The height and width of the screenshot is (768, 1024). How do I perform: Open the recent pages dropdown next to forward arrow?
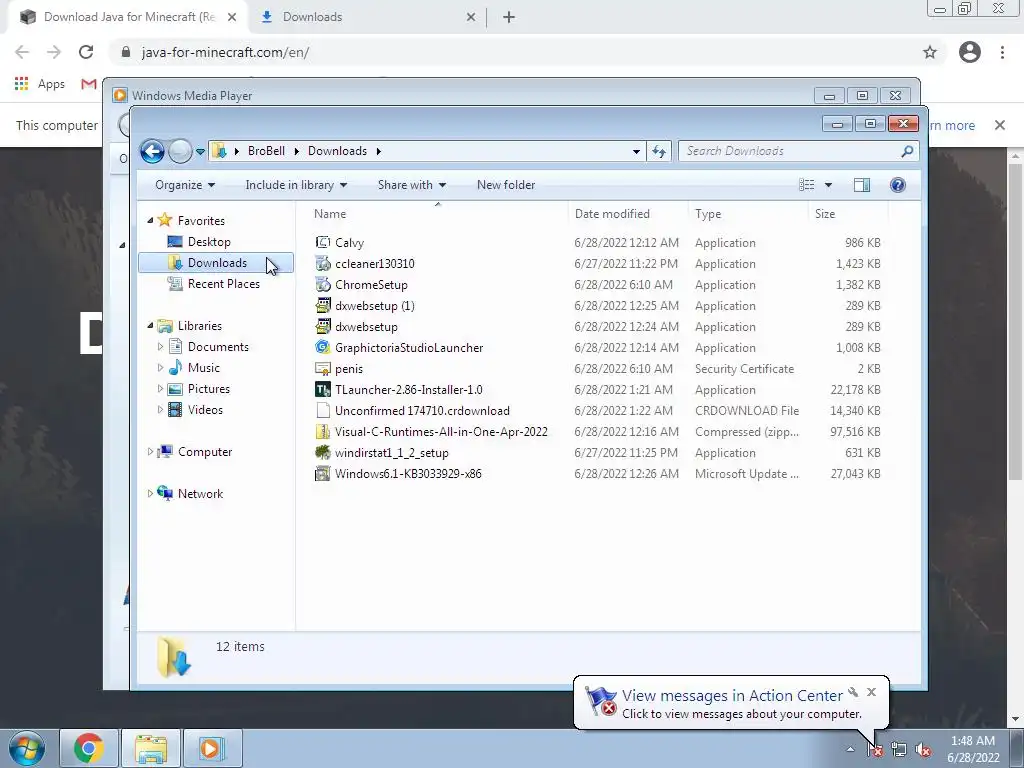[200, 152]
